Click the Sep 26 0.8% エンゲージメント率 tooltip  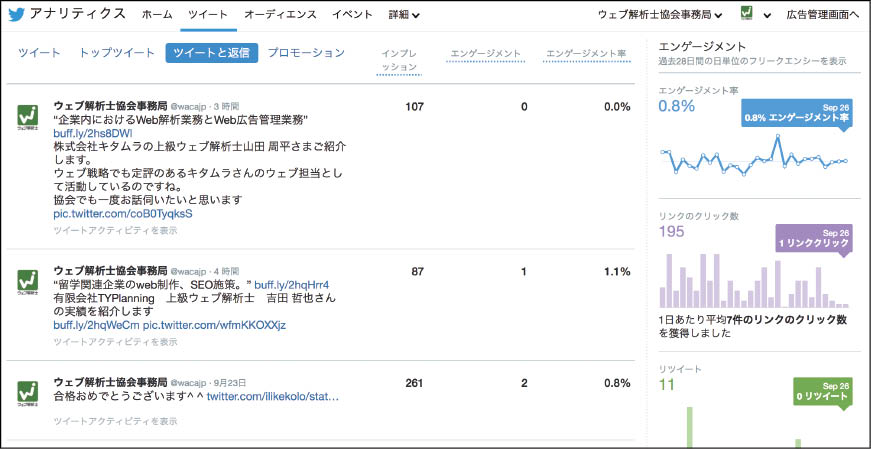point(796,114)
